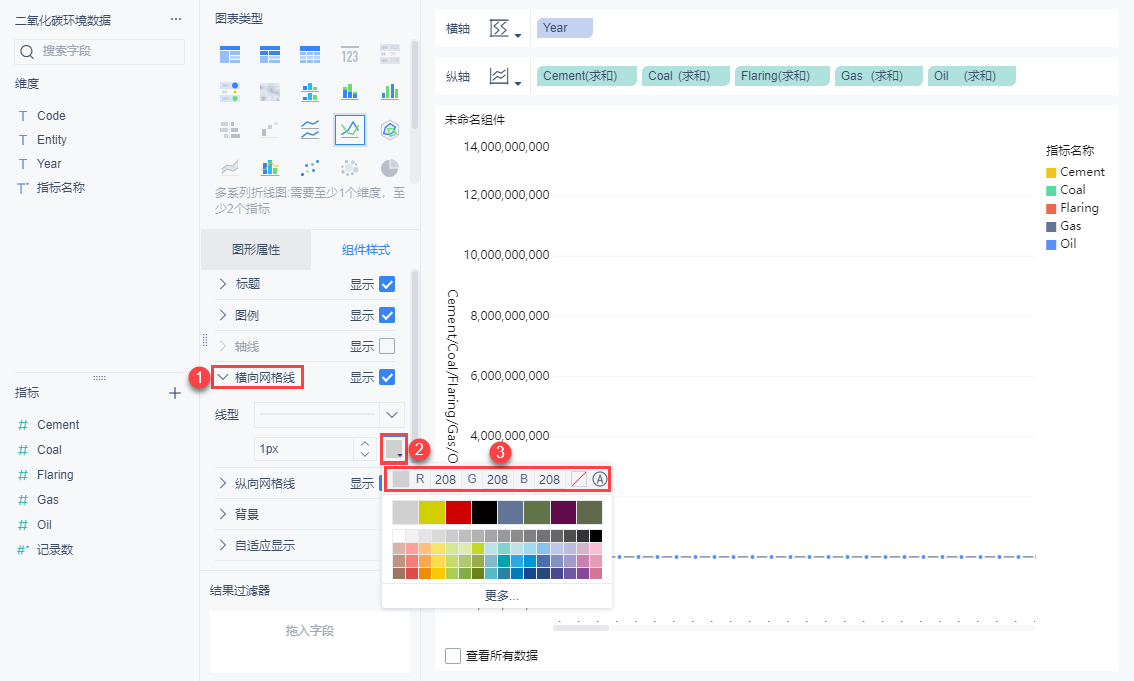Enable the 轴线 显示 checkbox

point(387,346)
